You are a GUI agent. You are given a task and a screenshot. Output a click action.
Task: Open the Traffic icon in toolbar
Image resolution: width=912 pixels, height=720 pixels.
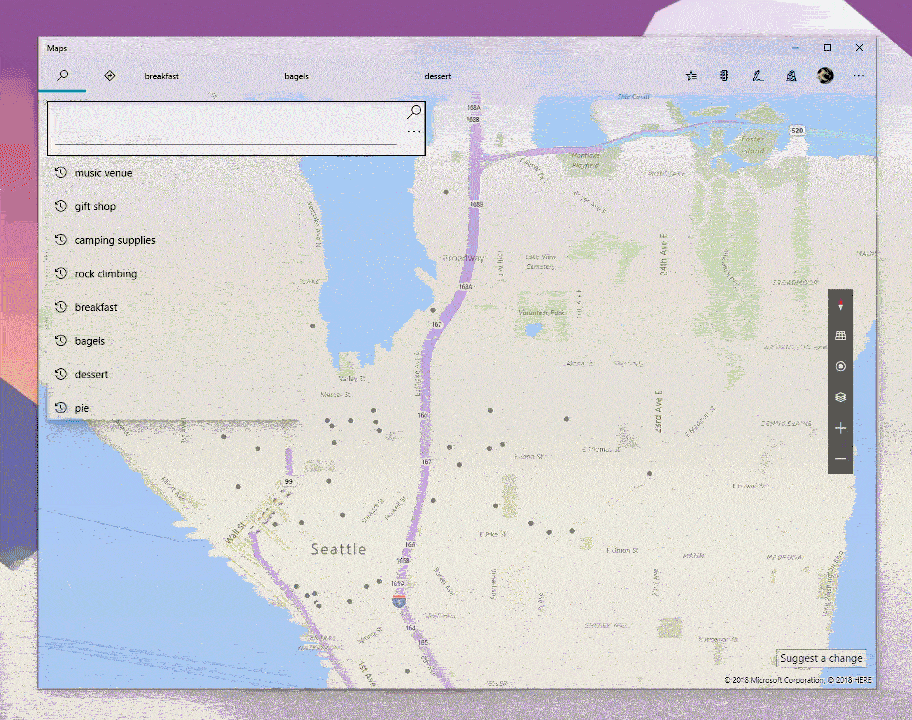[724, 76]
